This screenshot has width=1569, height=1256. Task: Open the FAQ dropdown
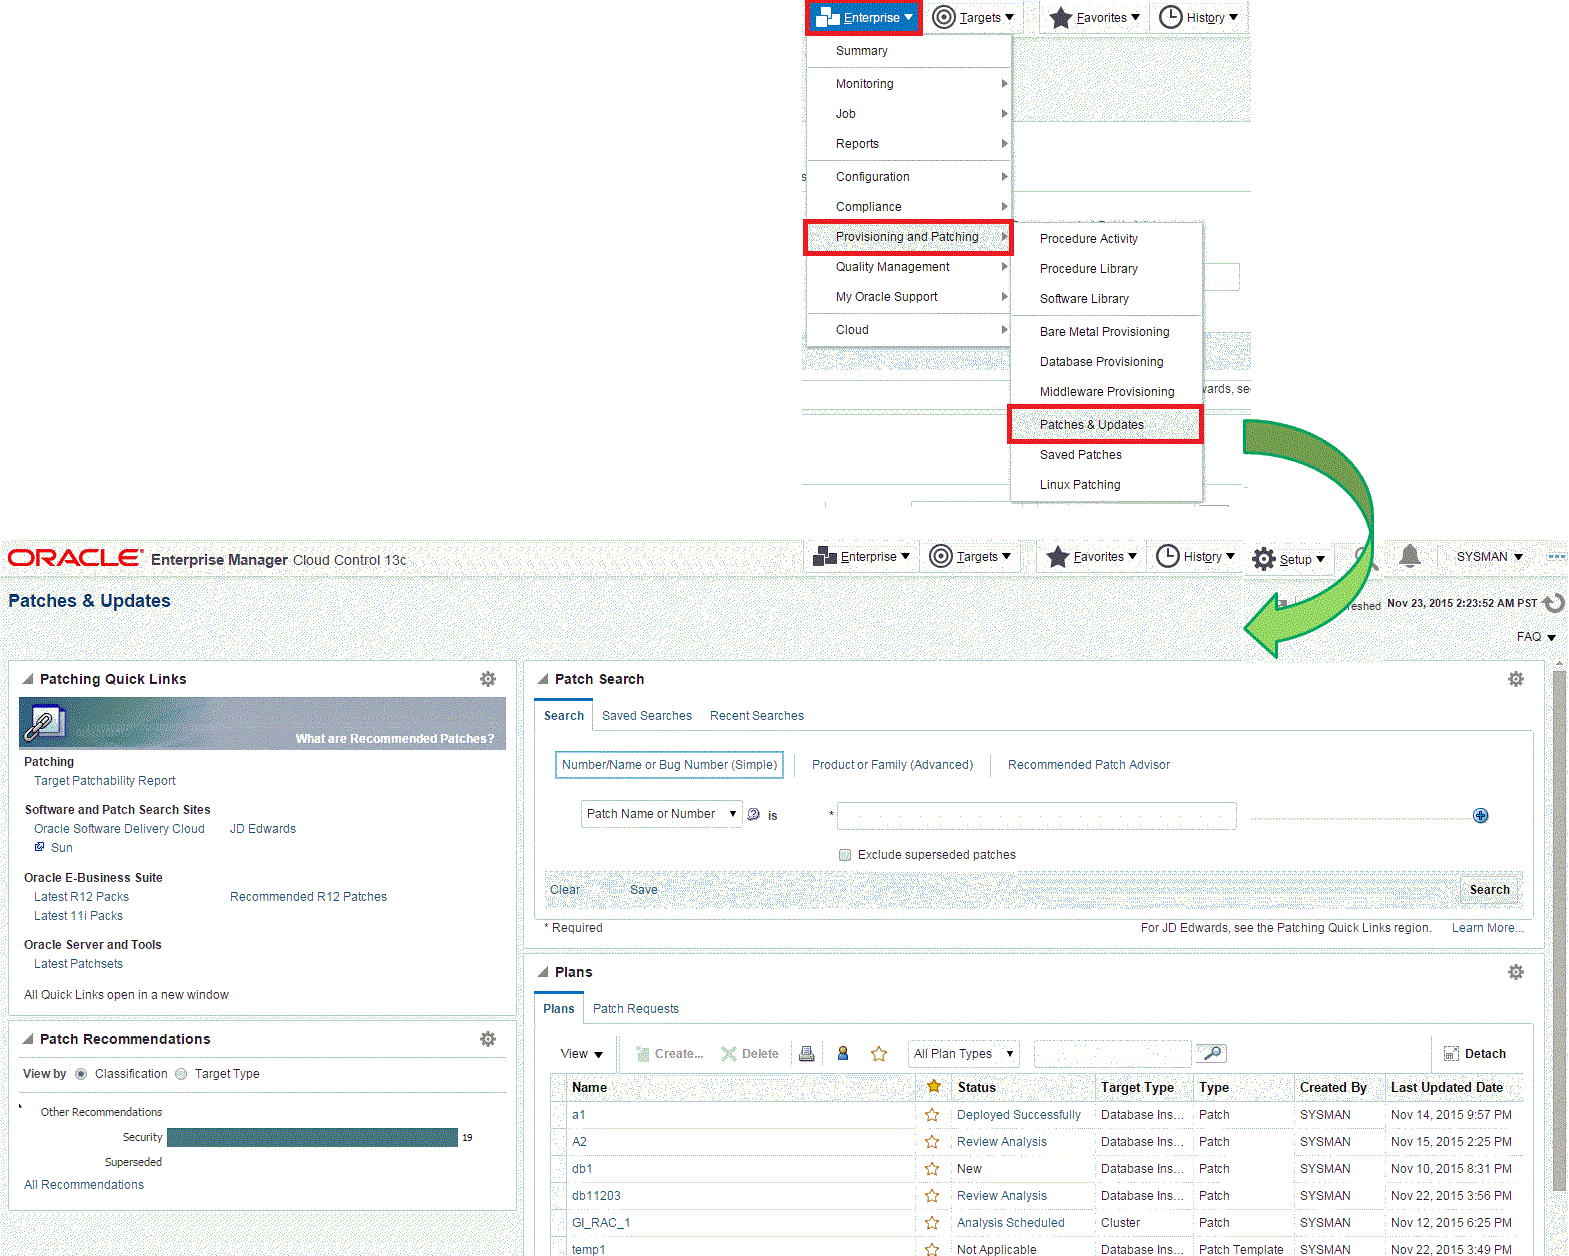(1536, 637)
